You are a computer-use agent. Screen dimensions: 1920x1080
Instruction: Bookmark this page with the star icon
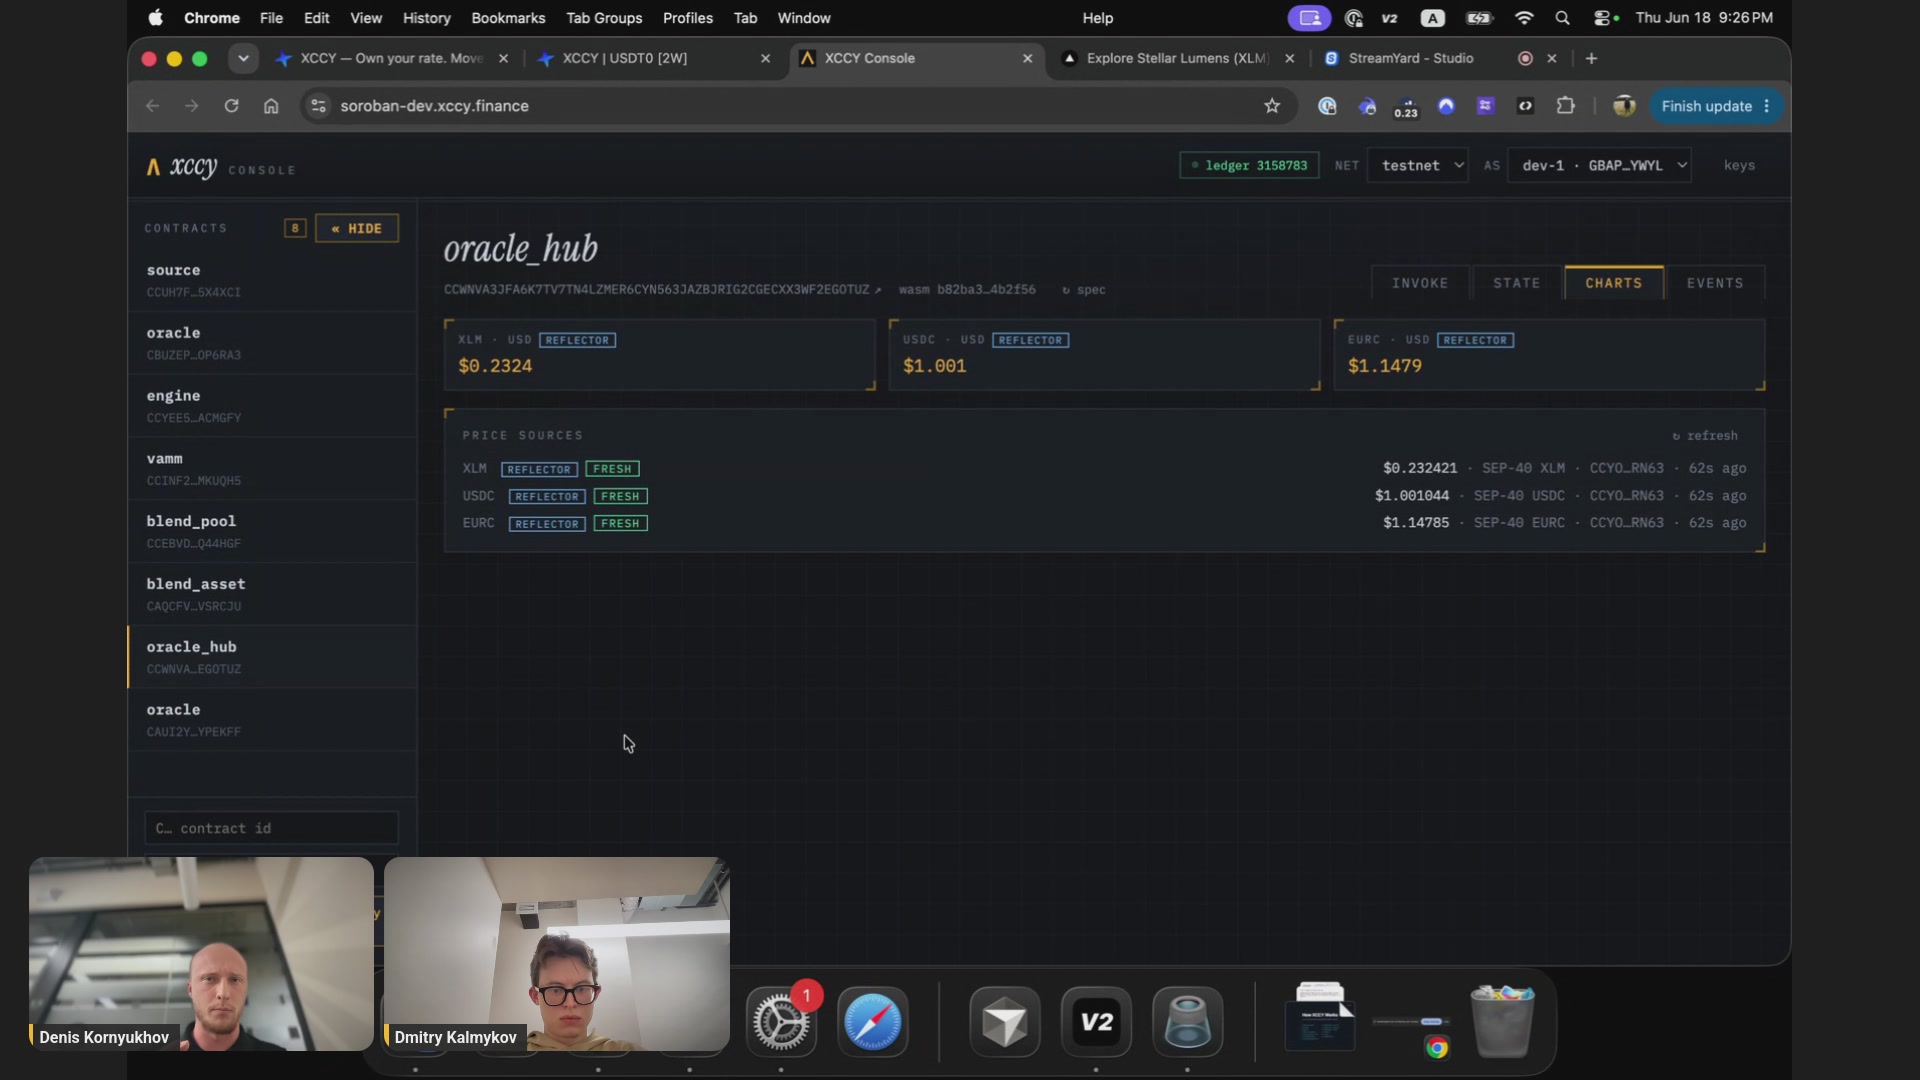(x=1272, y=106)
